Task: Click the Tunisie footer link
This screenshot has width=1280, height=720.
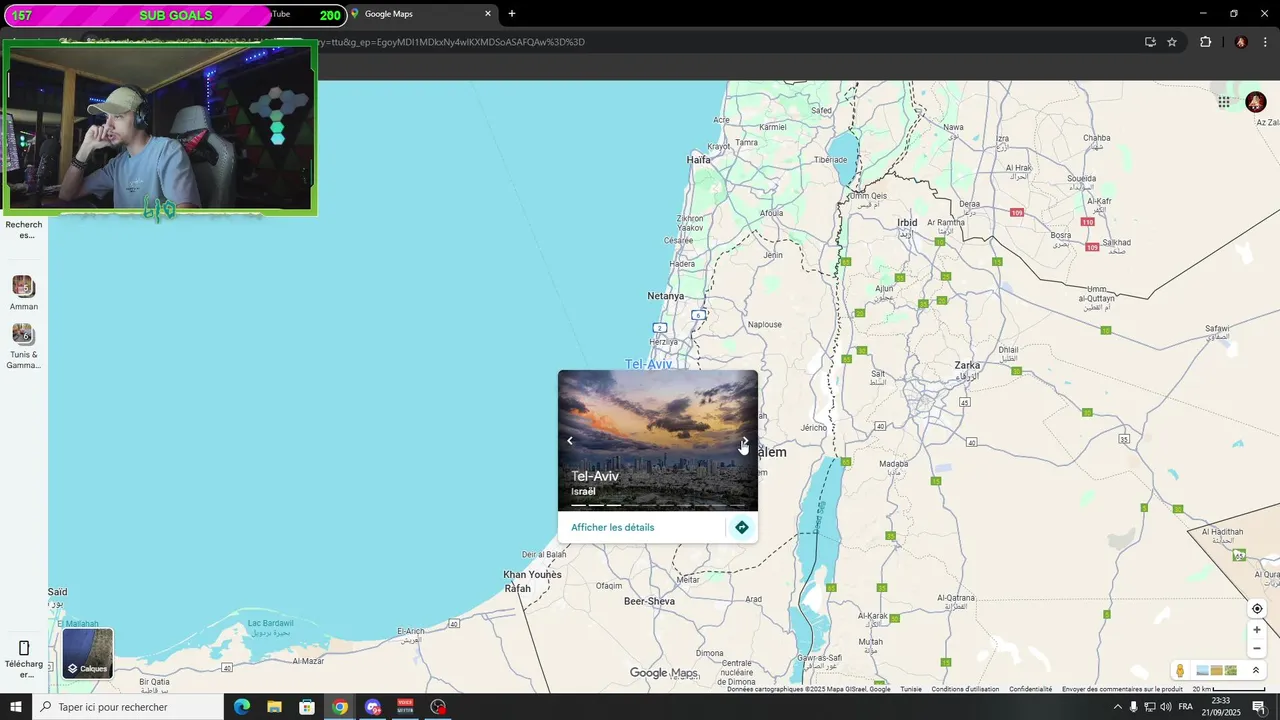Action: (x=910, y=689)
